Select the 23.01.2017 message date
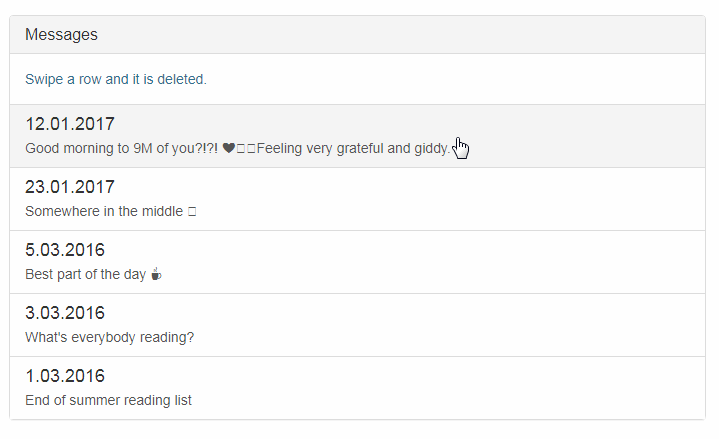 click(x=70, y=187)
